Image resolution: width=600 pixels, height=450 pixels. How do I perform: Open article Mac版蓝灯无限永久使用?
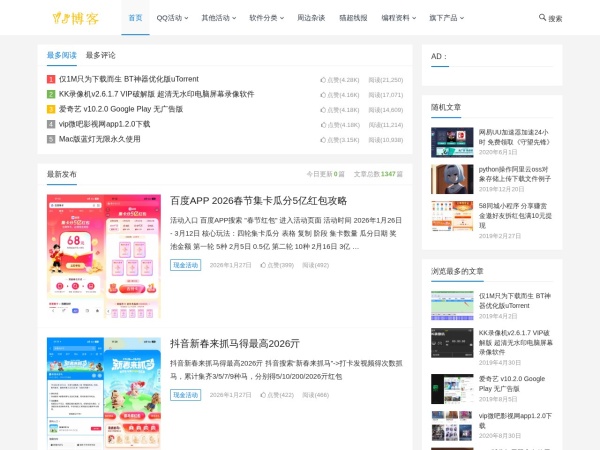[99, 139]
